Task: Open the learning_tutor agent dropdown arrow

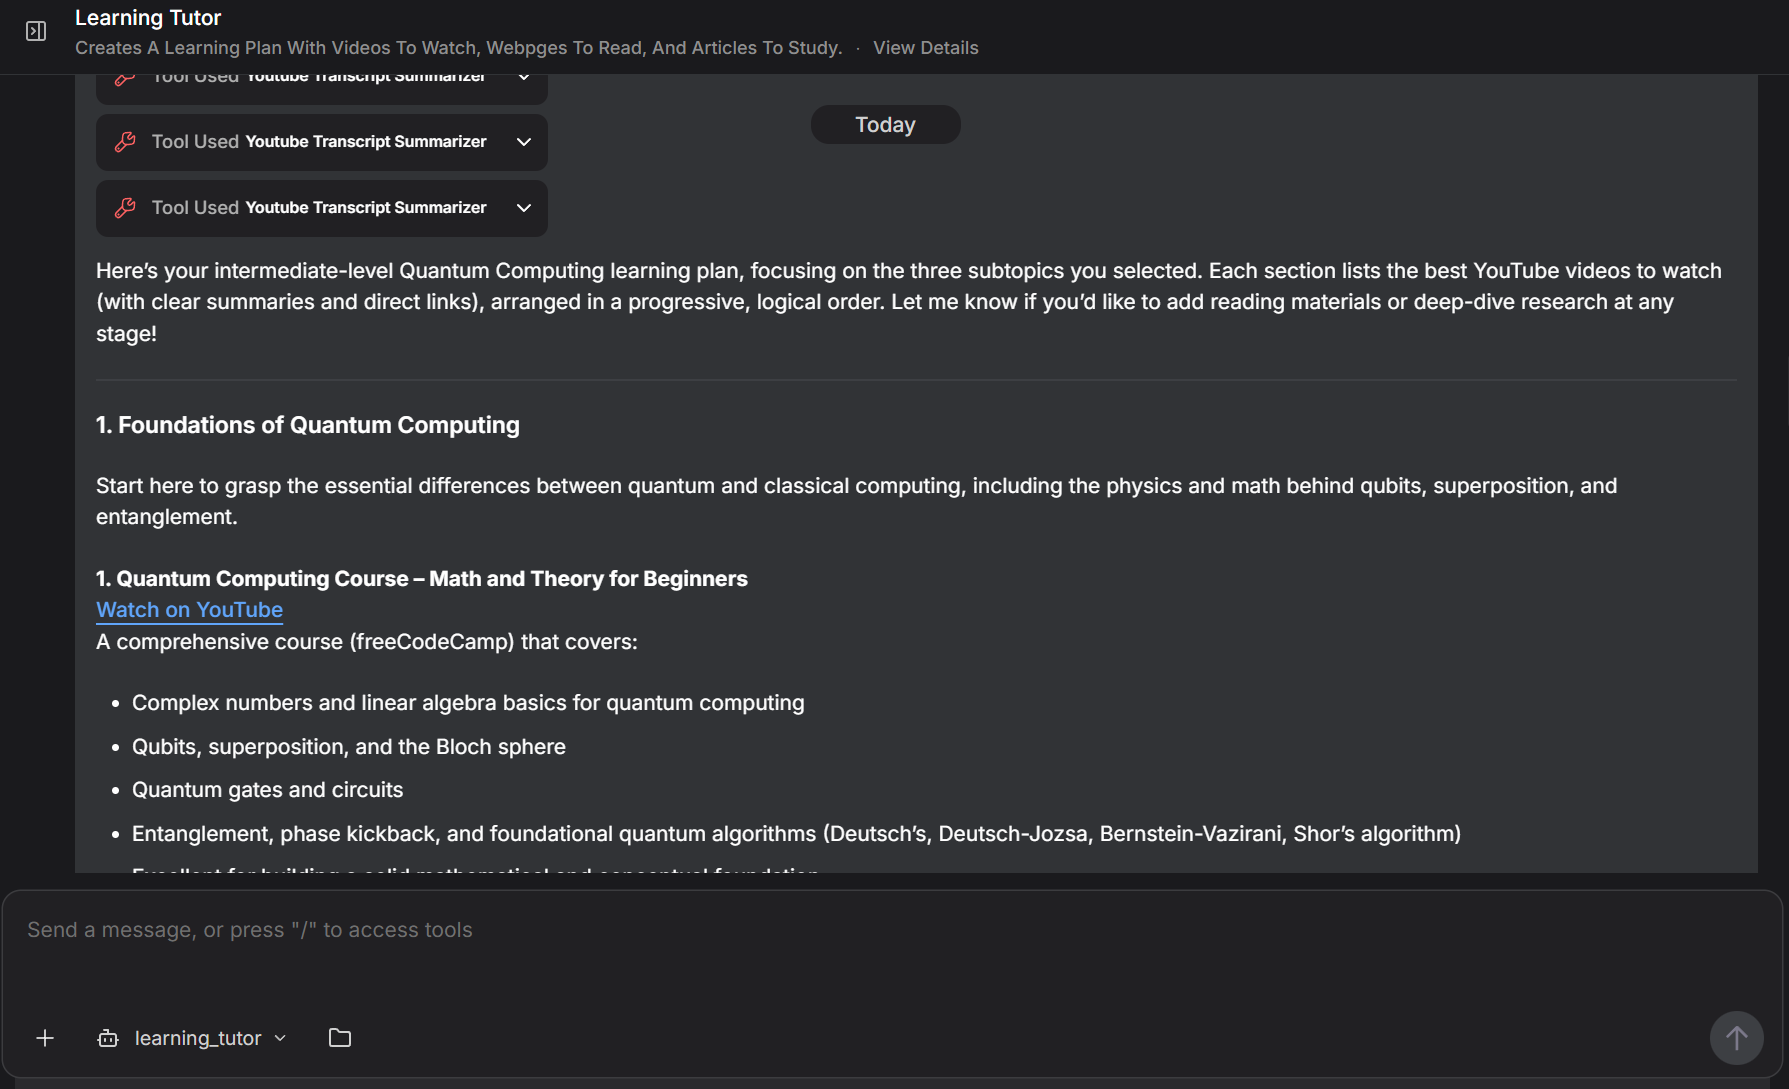Action: click(x=281, y=1038)
